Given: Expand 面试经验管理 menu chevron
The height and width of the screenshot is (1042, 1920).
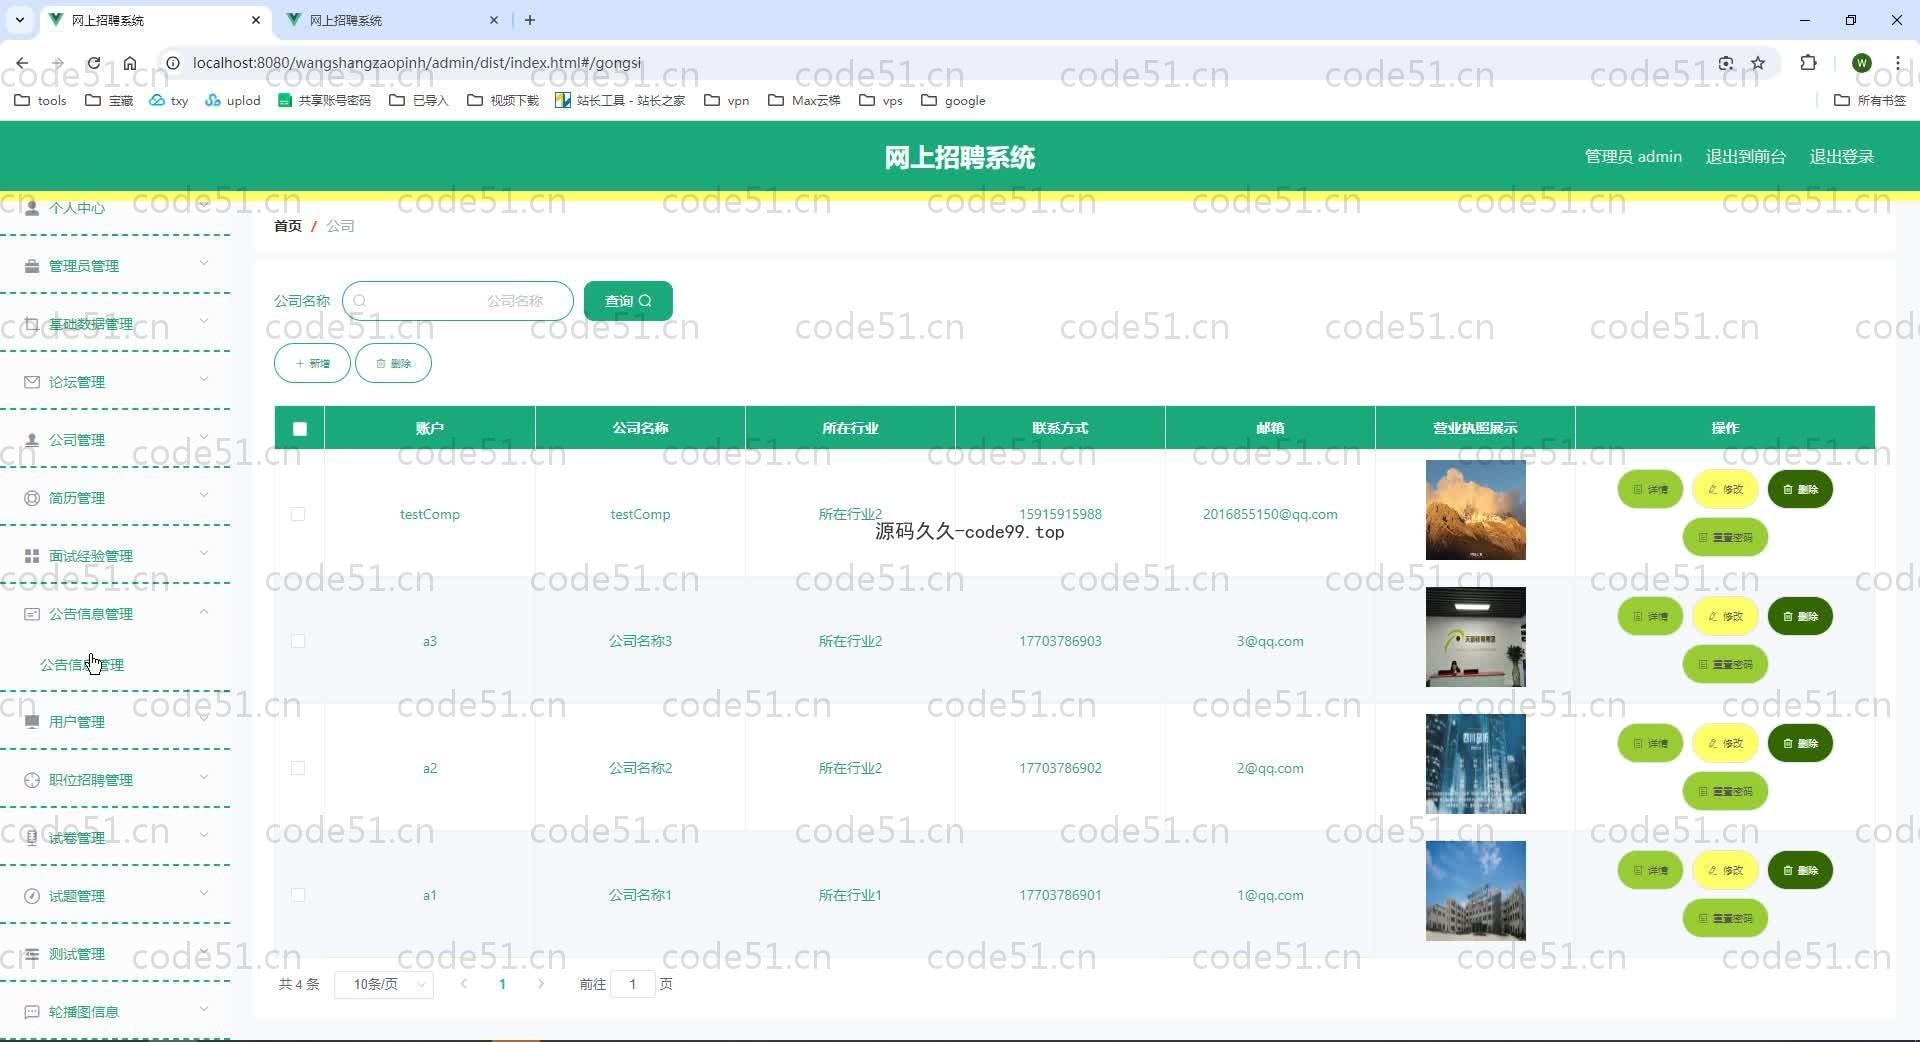Looking at the screenshot, I should [x=204, y=554].
